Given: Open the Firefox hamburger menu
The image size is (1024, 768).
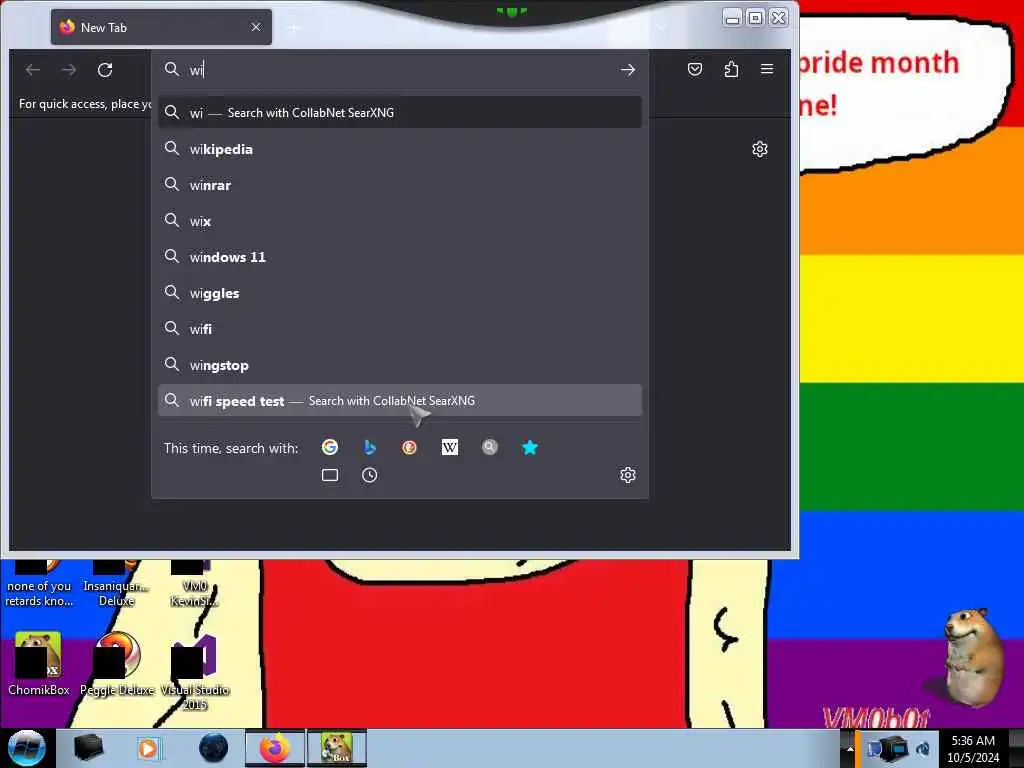Looking at the screenshot, I should click(x=767, y=69).
